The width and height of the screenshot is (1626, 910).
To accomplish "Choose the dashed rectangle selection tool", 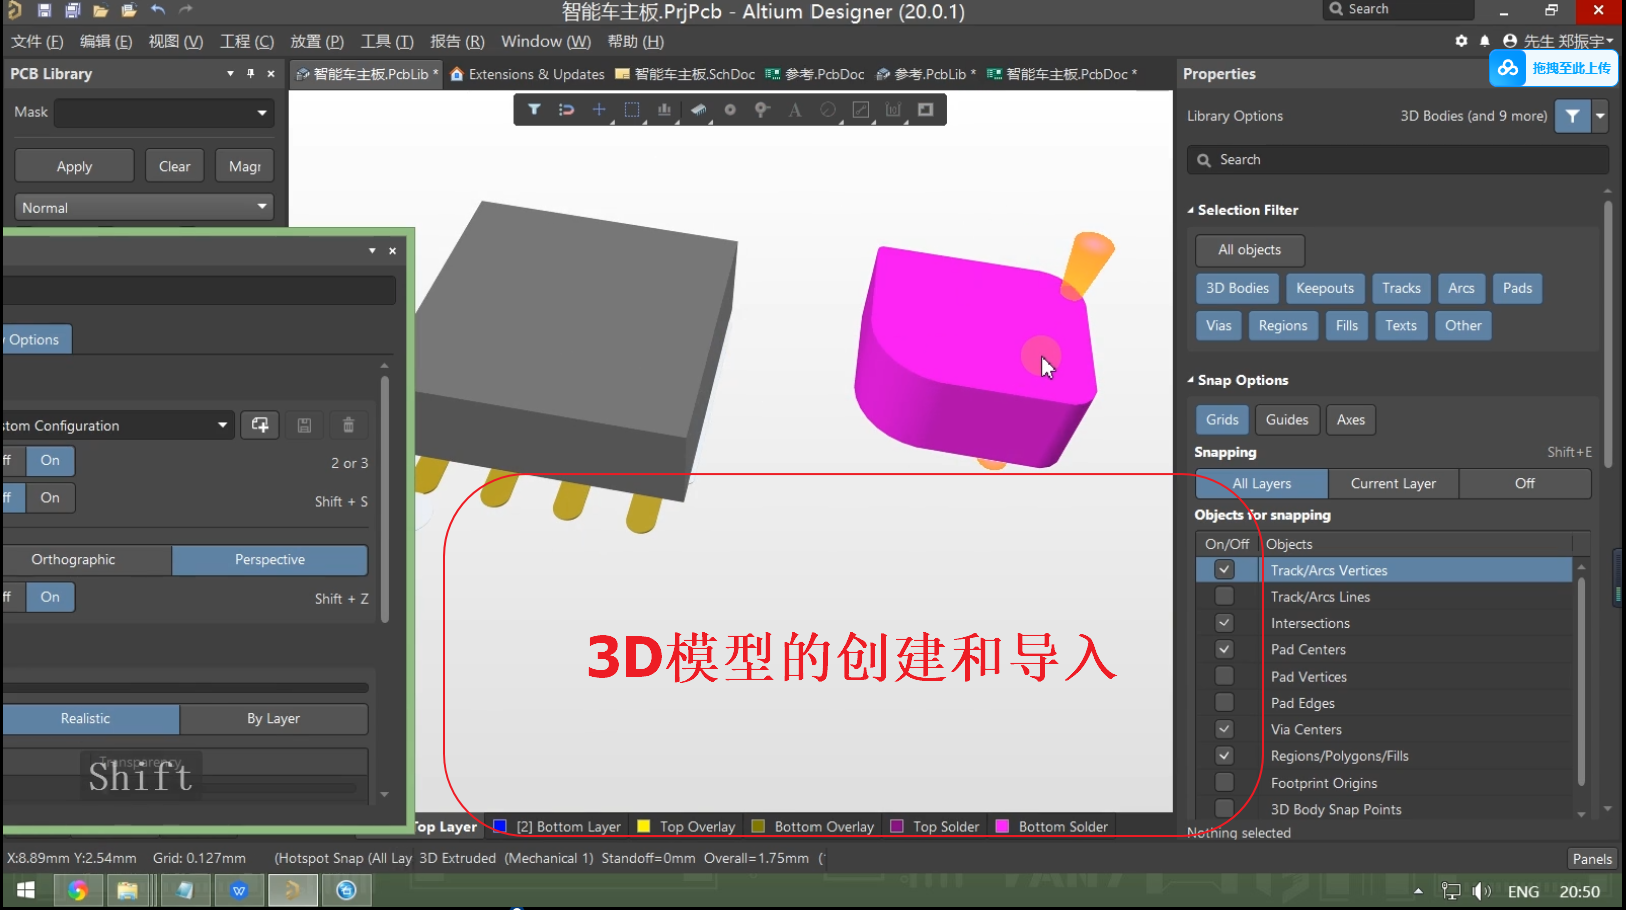I will [632, 110].
